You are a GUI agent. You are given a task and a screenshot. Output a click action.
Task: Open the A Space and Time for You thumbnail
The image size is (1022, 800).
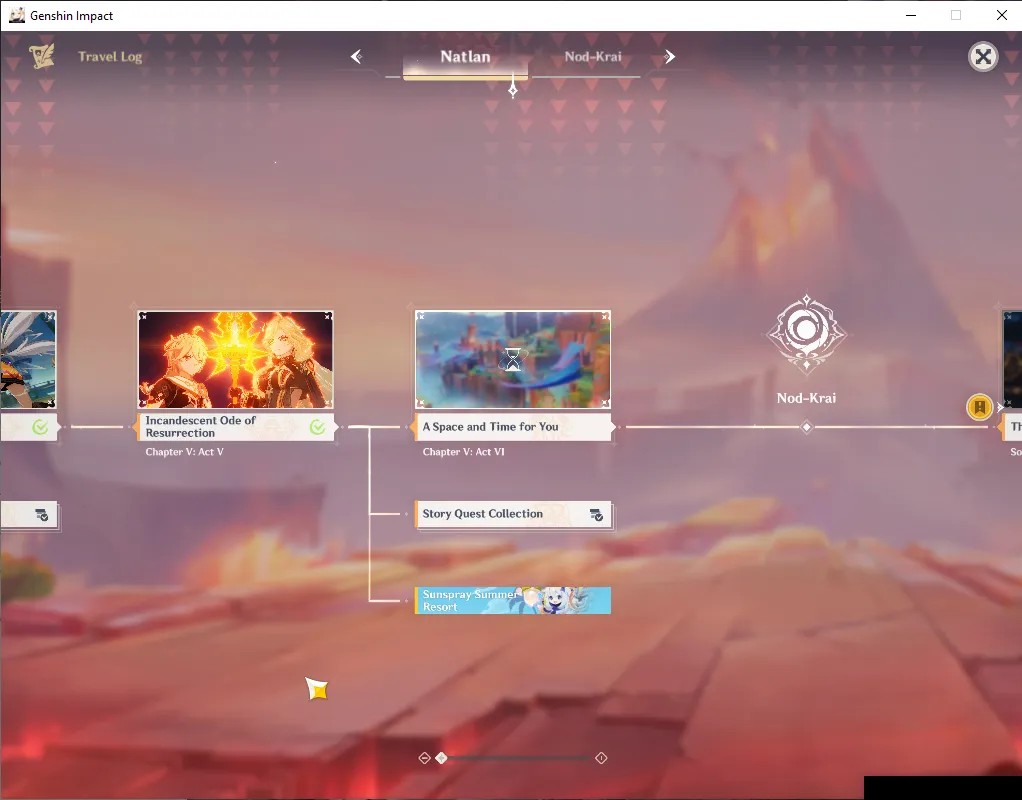(513, 359)
